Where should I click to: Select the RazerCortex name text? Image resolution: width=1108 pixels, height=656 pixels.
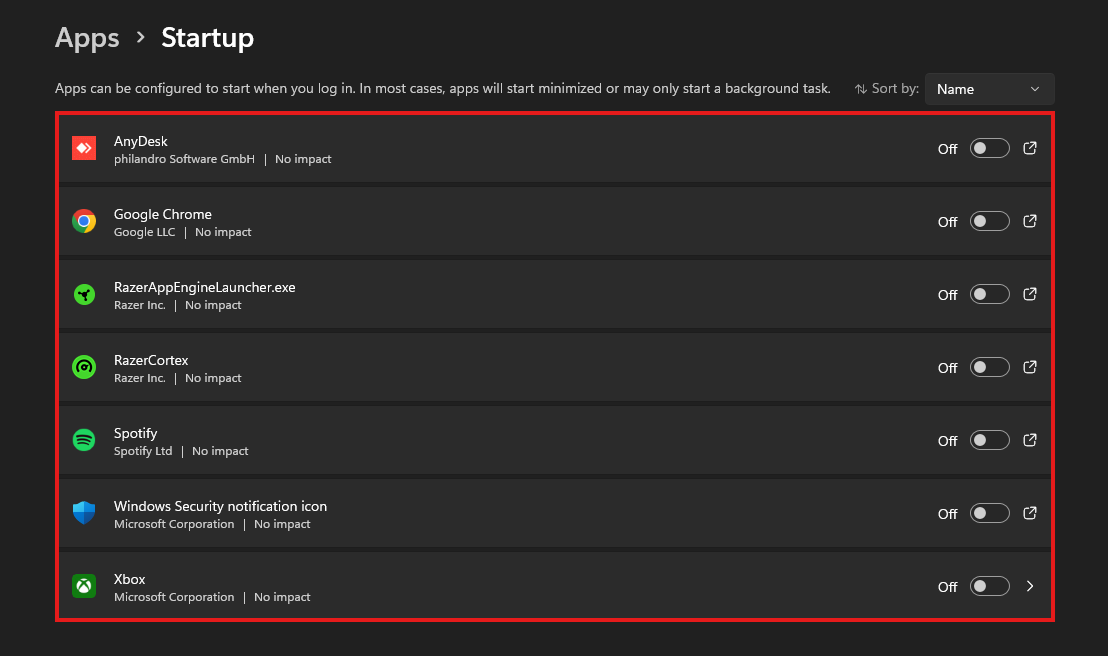click(151, 360)
